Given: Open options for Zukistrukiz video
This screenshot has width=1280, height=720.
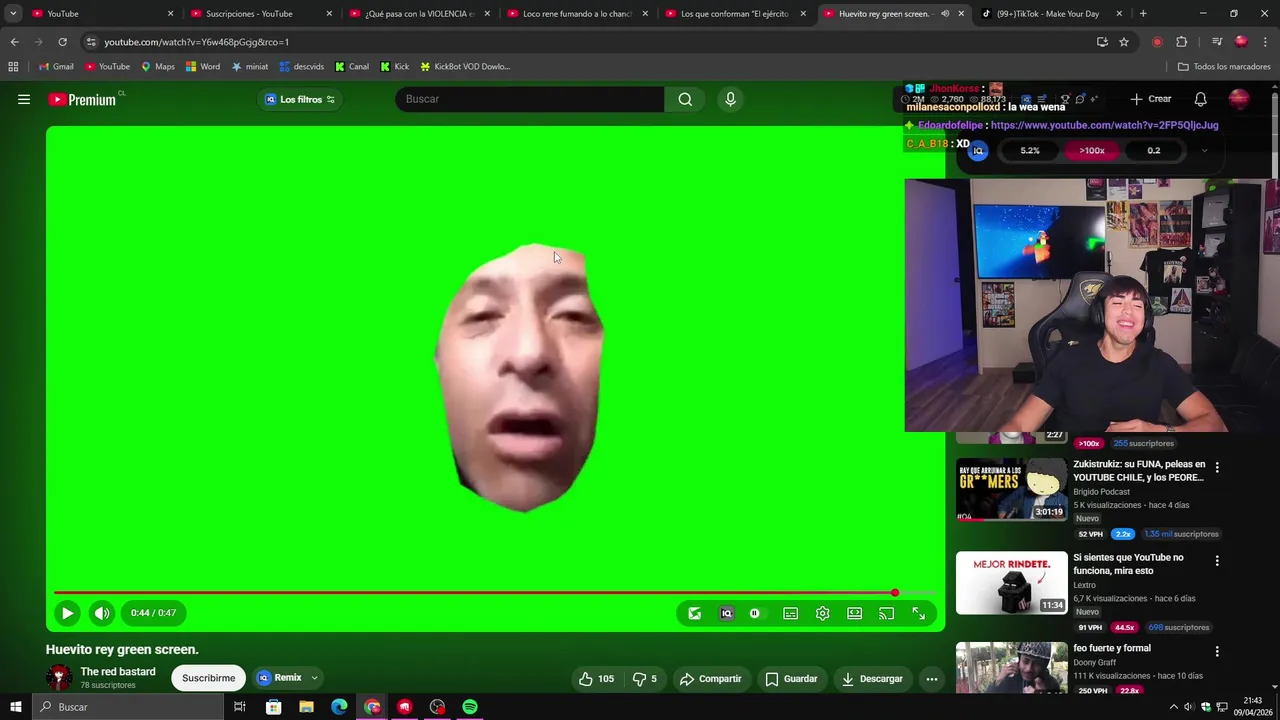Looking at the screenshot, I should (x=1217, y=467).
